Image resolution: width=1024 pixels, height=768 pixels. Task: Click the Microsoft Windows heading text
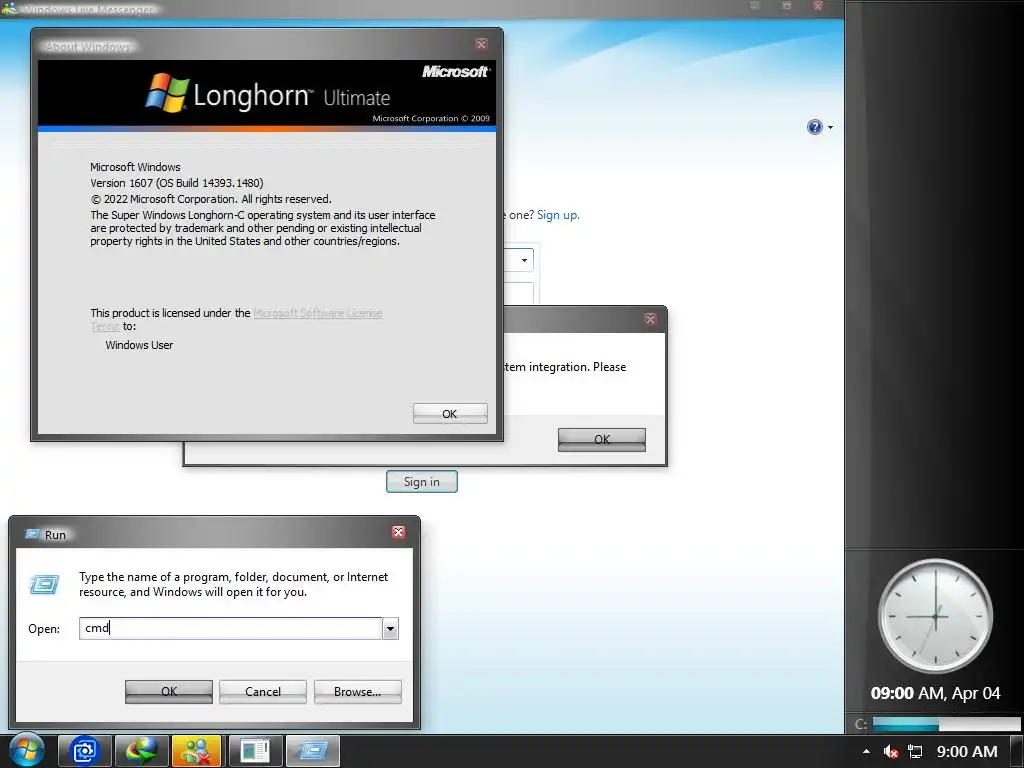coord(135,167)
